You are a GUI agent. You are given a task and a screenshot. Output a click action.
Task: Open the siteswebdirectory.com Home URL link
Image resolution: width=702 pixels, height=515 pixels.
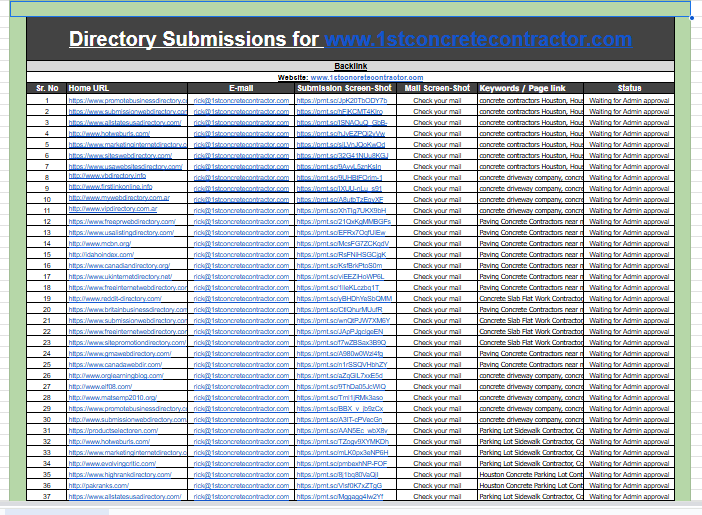(120, 155)
